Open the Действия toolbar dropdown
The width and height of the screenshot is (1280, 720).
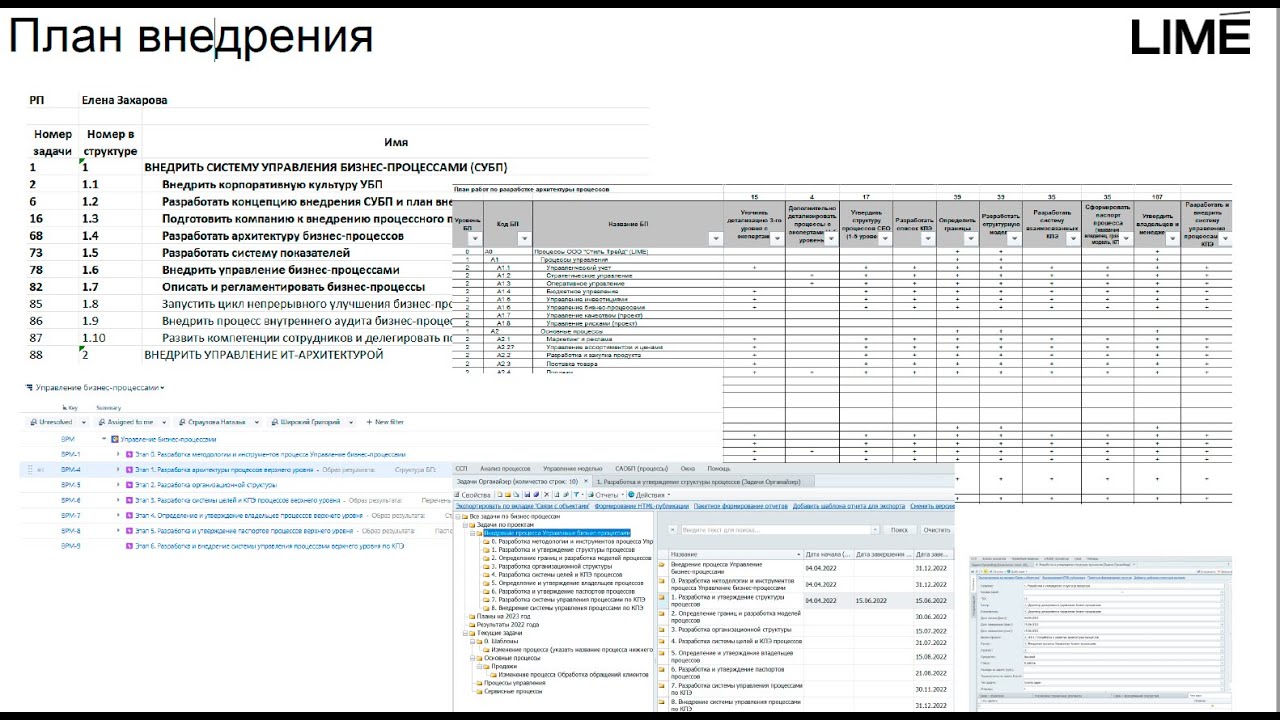coord(647,494)
